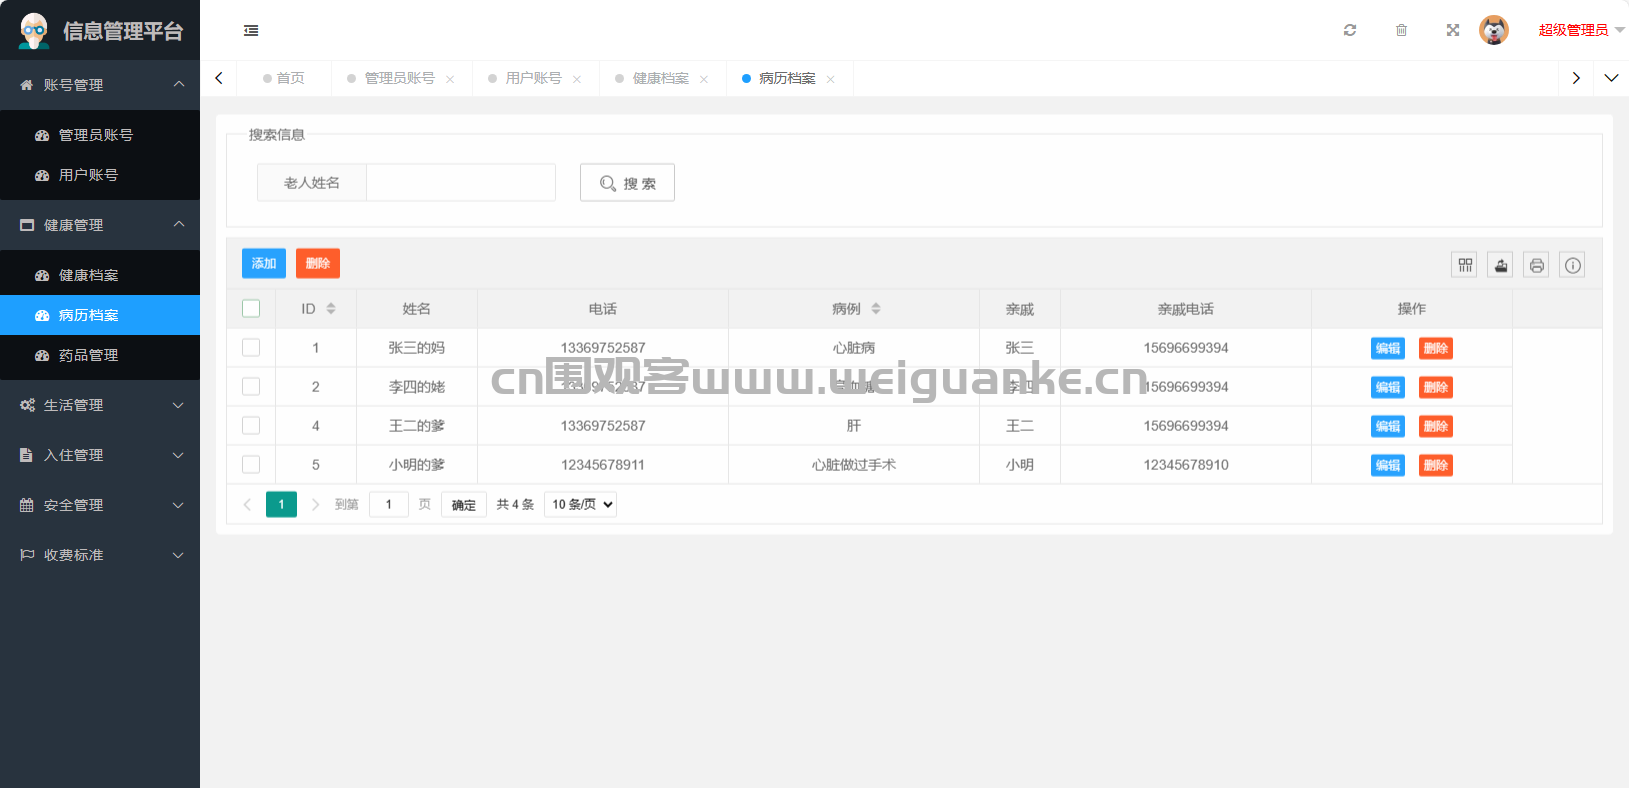The height and width of the screenshot is (788, 1629).
Task: Open the column filter grid icon
Action: [x=1465, y=265]
